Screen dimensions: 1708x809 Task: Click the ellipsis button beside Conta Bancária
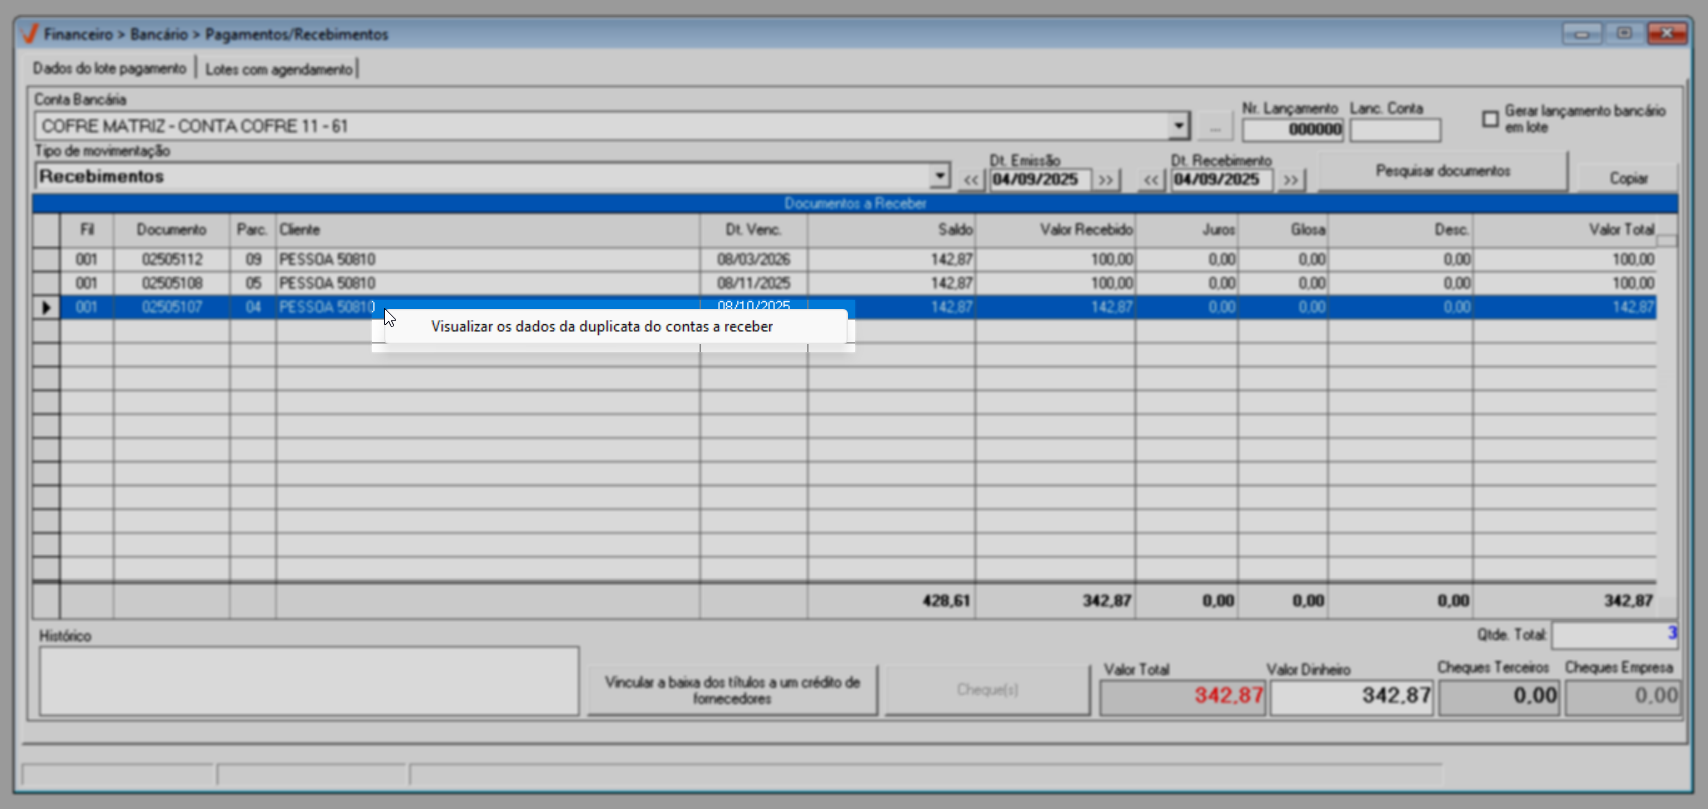point(1215,127)
